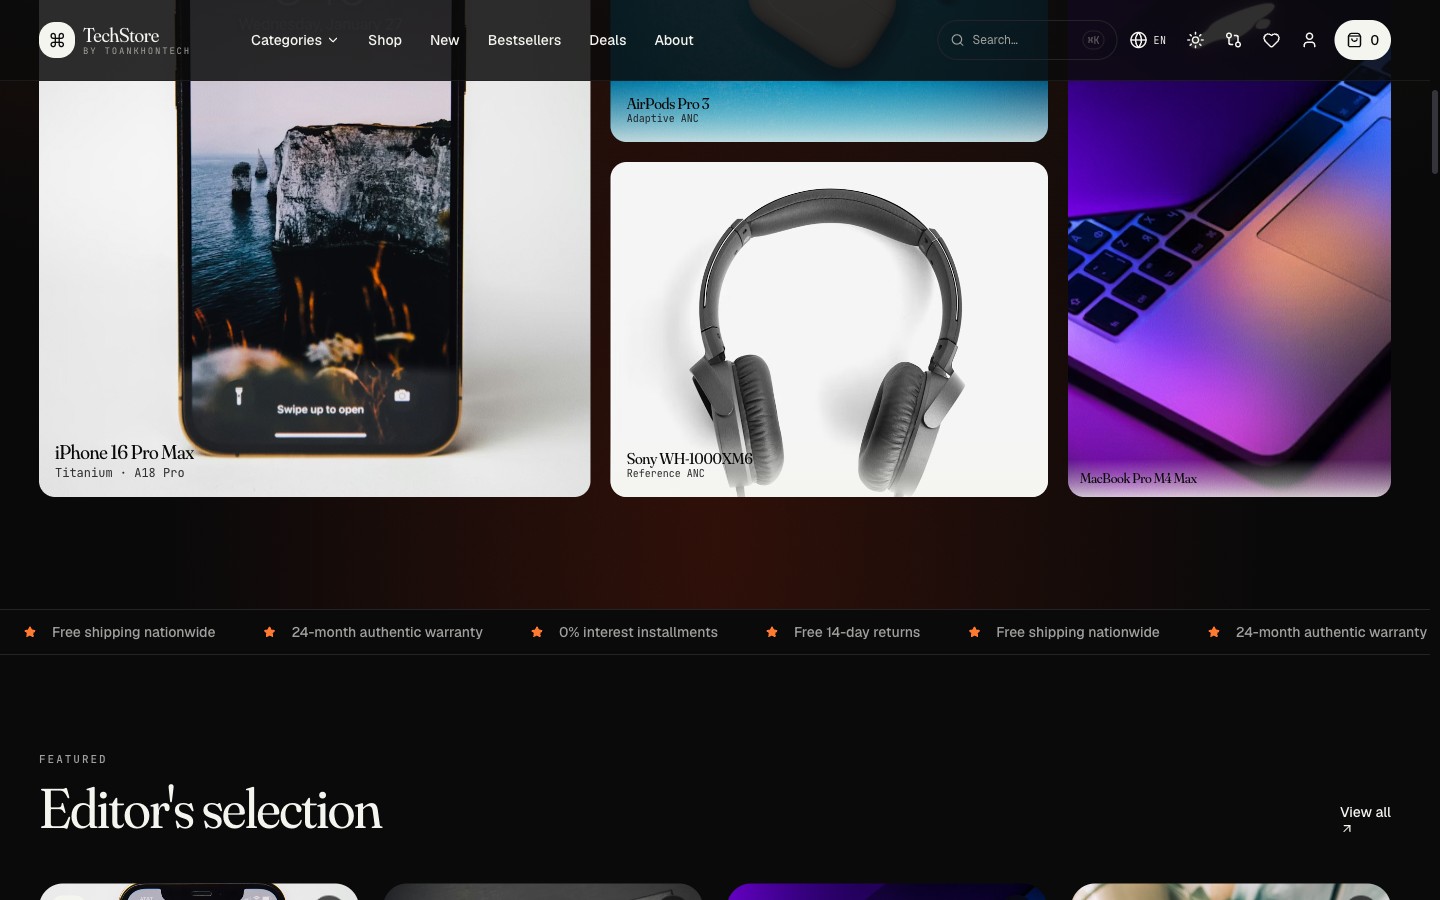The width and height of the screenshot is (1440, 900).
Task: Go to the Shop page
Action: click(x=385, y=40)
